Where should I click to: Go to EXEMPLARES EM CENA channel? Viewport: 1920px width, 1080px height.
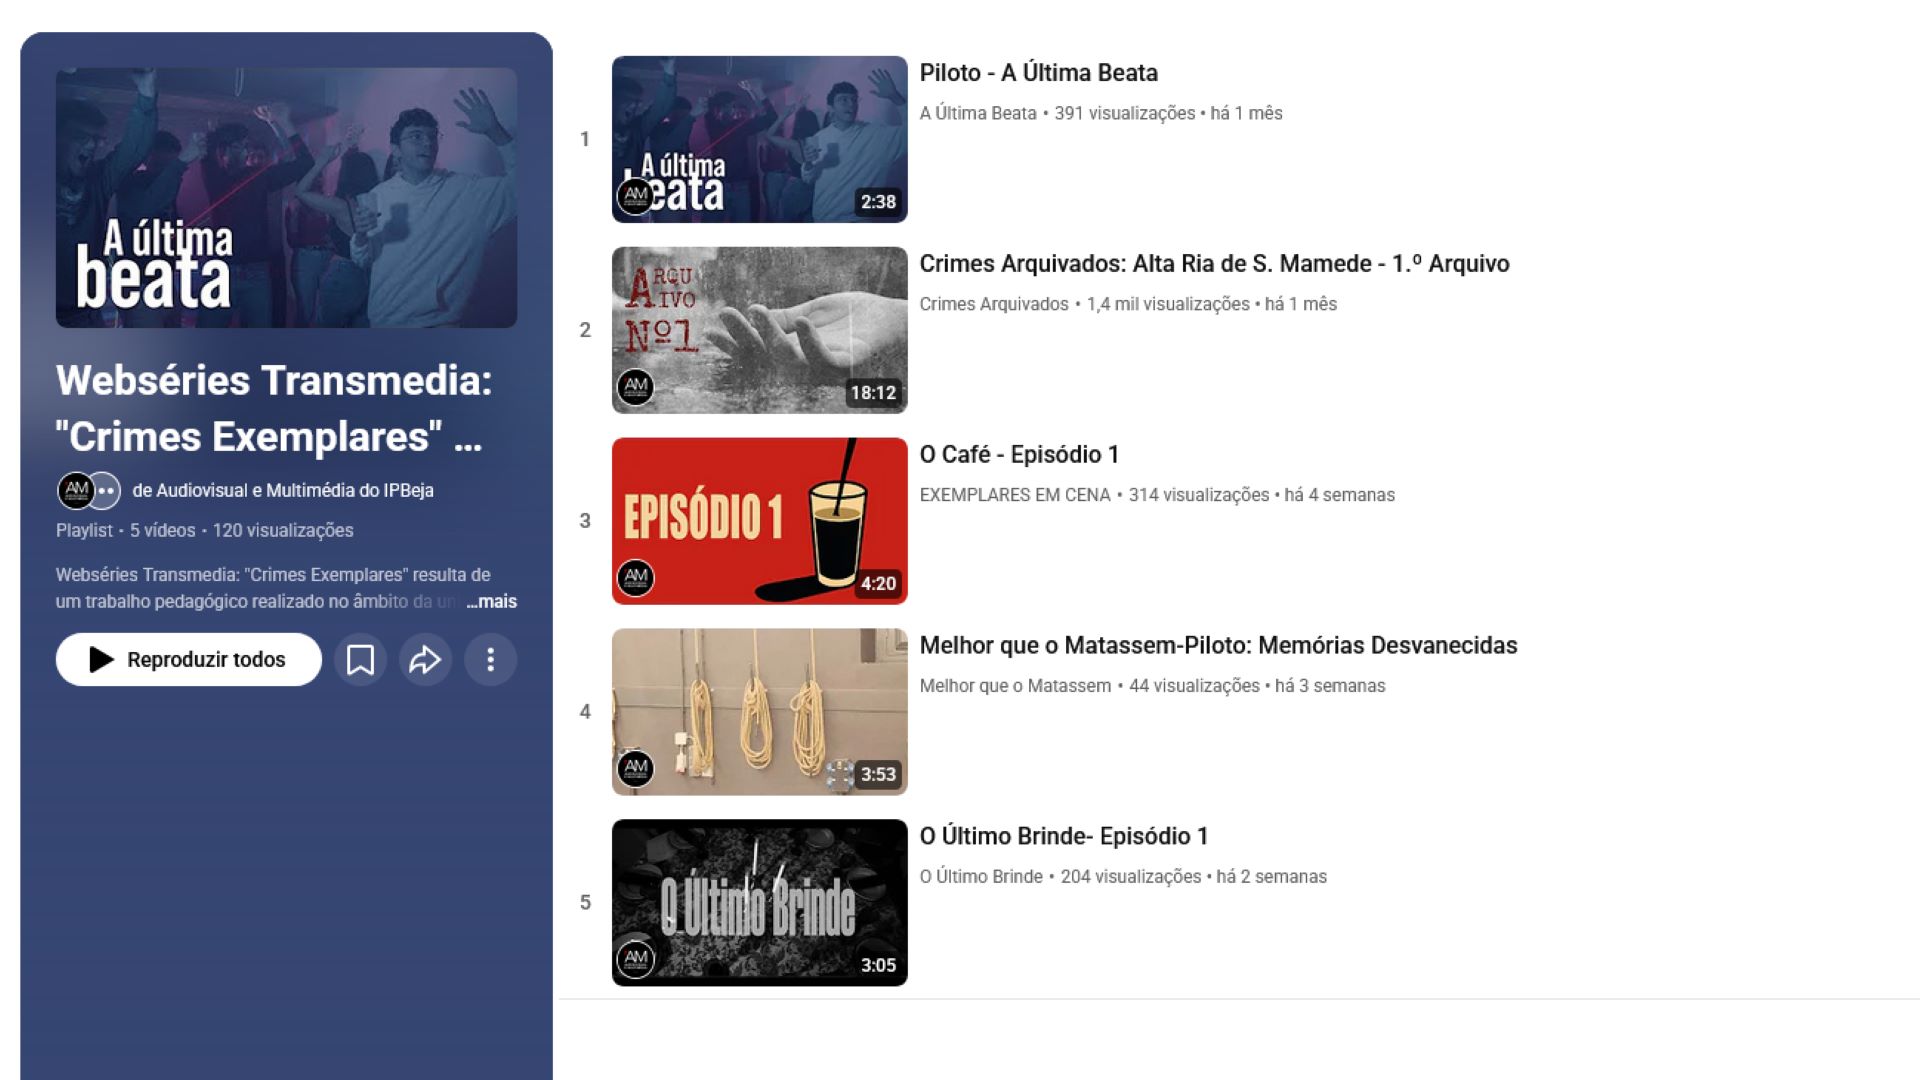(1014, 495)
